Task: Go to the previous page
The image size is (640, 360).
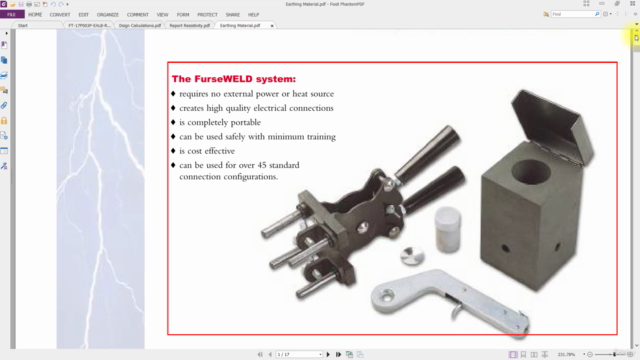Action: click(270, 354)
